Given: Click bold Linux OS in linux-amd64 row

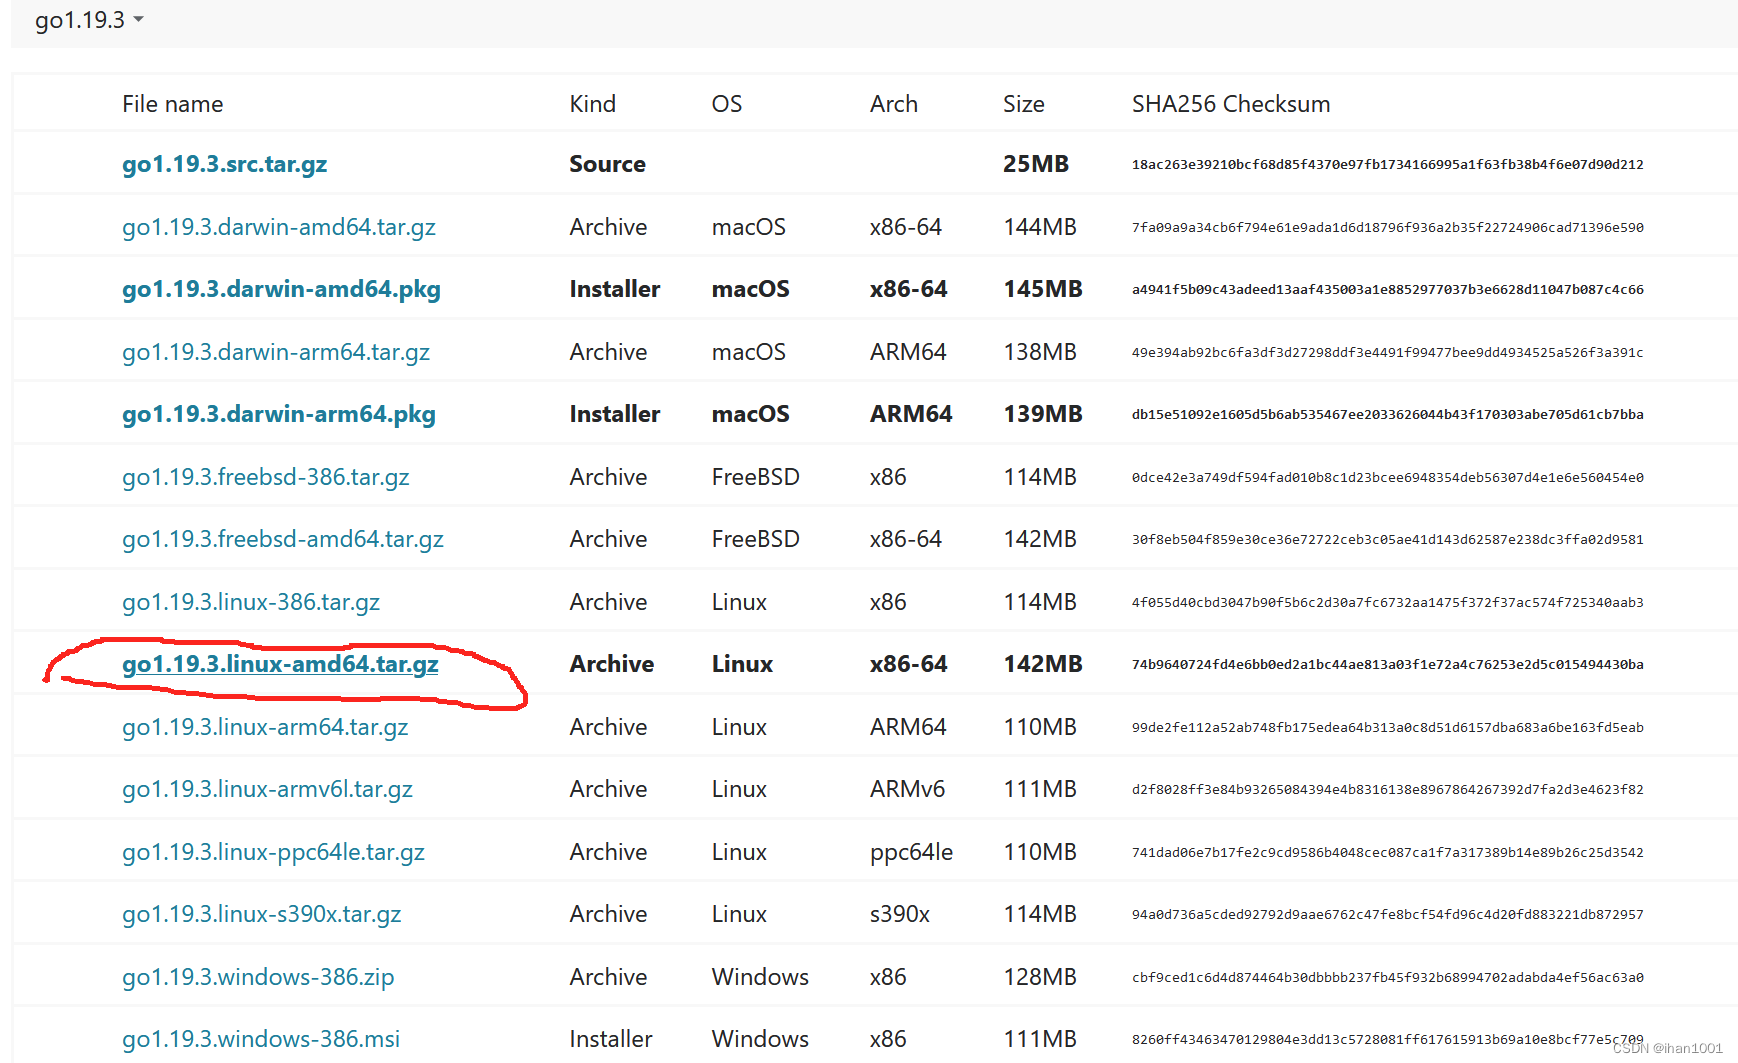Looking at the screenshot, I should click(742, 664).
